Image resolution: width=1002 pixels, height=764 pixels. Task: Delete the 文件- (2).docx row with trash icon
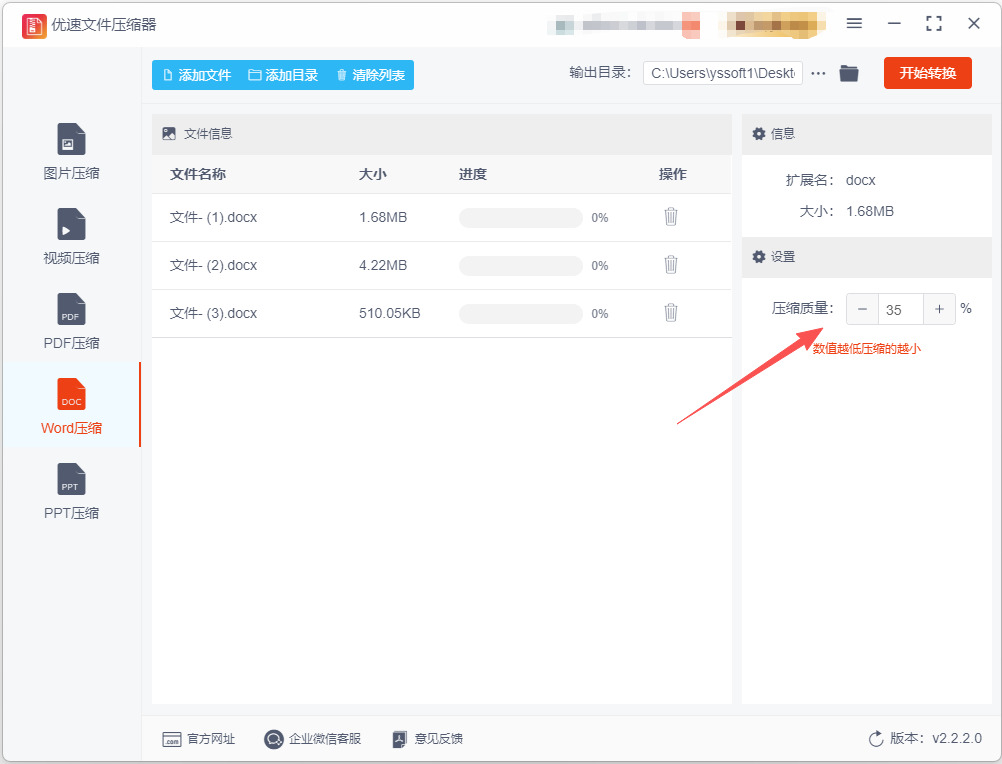tap(670, 264)
